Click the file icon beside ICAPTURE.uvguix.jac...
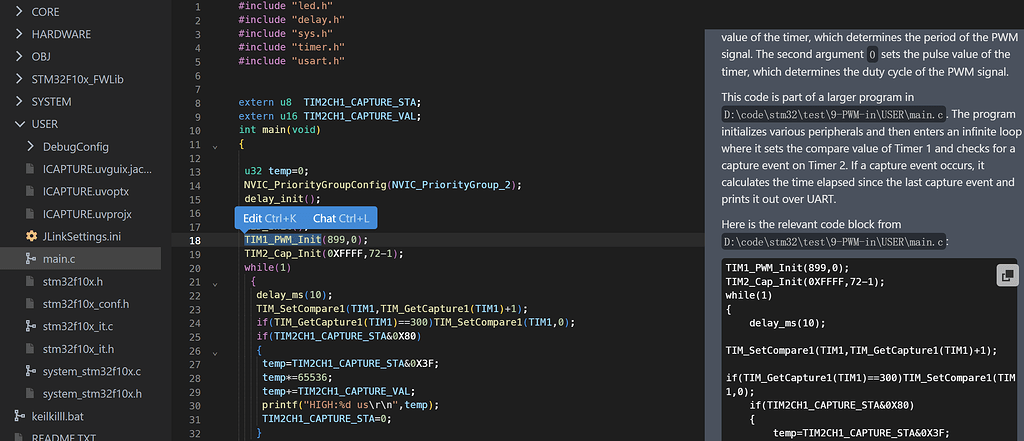The height and width of the screenshot is (441, 1024). click(31, 169)
